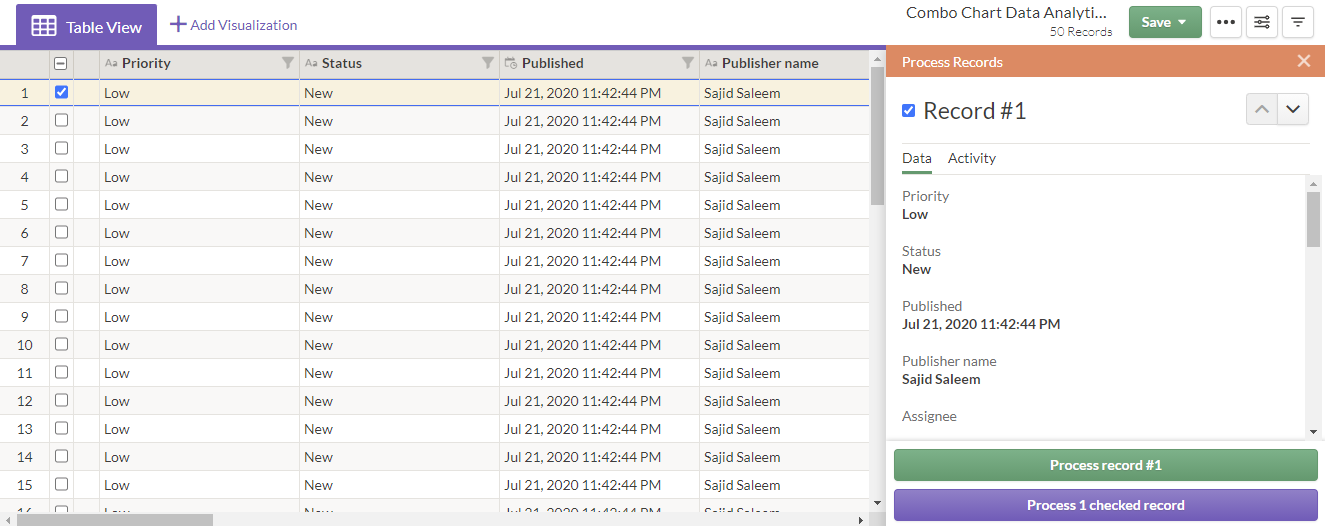
Task: Toggle the select-all checkbox in the table header
Action: click(x=61, y=63)
